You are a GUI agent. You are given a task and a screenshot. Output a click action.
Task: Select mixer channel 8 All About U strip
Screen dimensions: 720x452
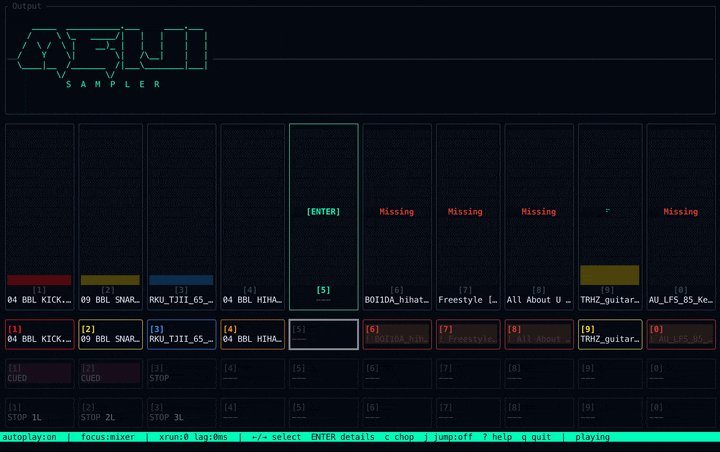[x=539, y=217]
